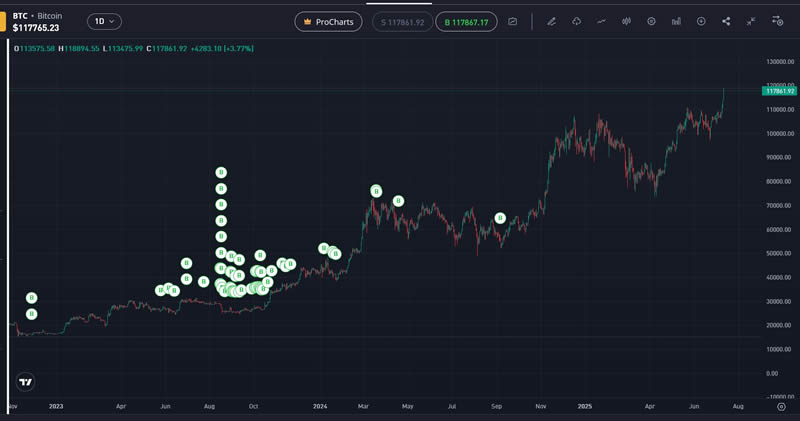Select the buy marker near September 2024
This screenshot has height=421, width=800.
(500, 218)
